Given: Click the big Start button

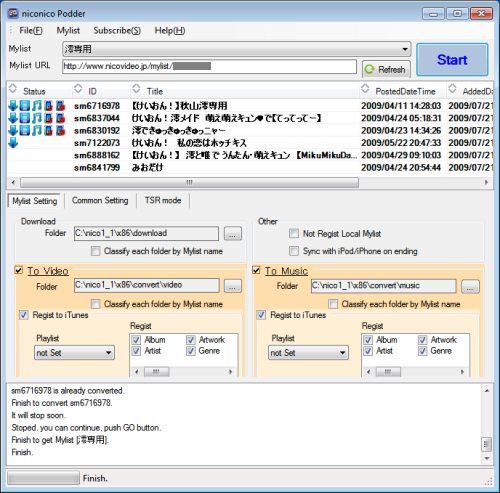Looking at the screenshot, I should (x=452, y=60).
